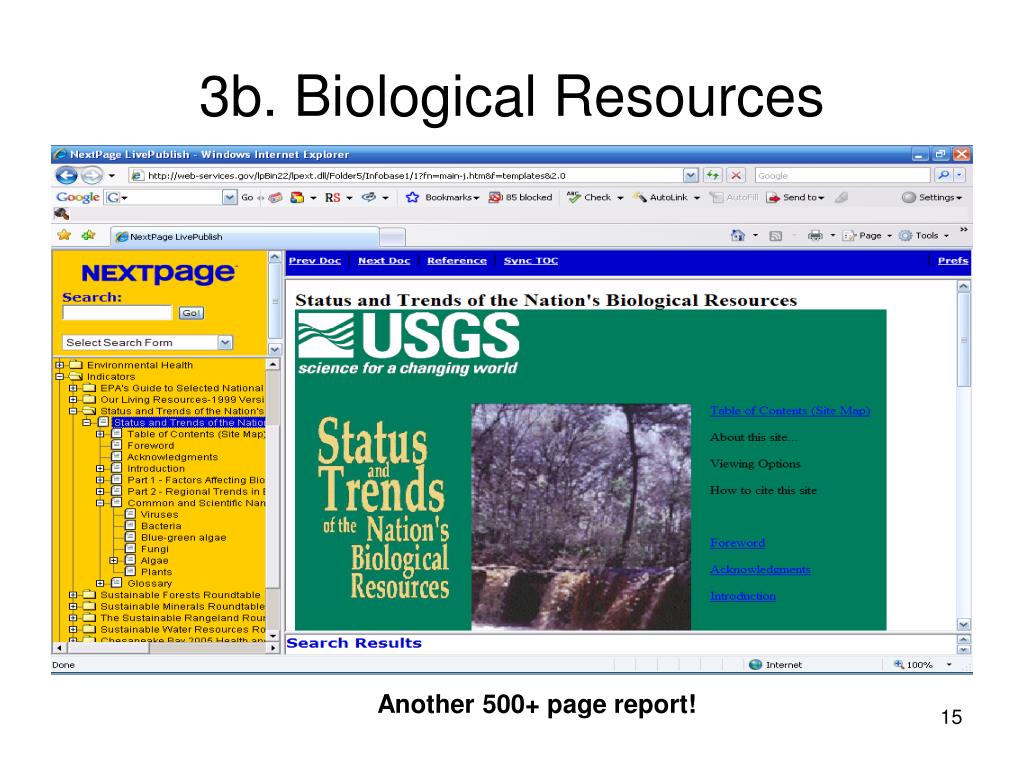This screenshot has height=768, width=1024.
Task: Select the Bacteria tree item
Action: [x=161, y=526]
